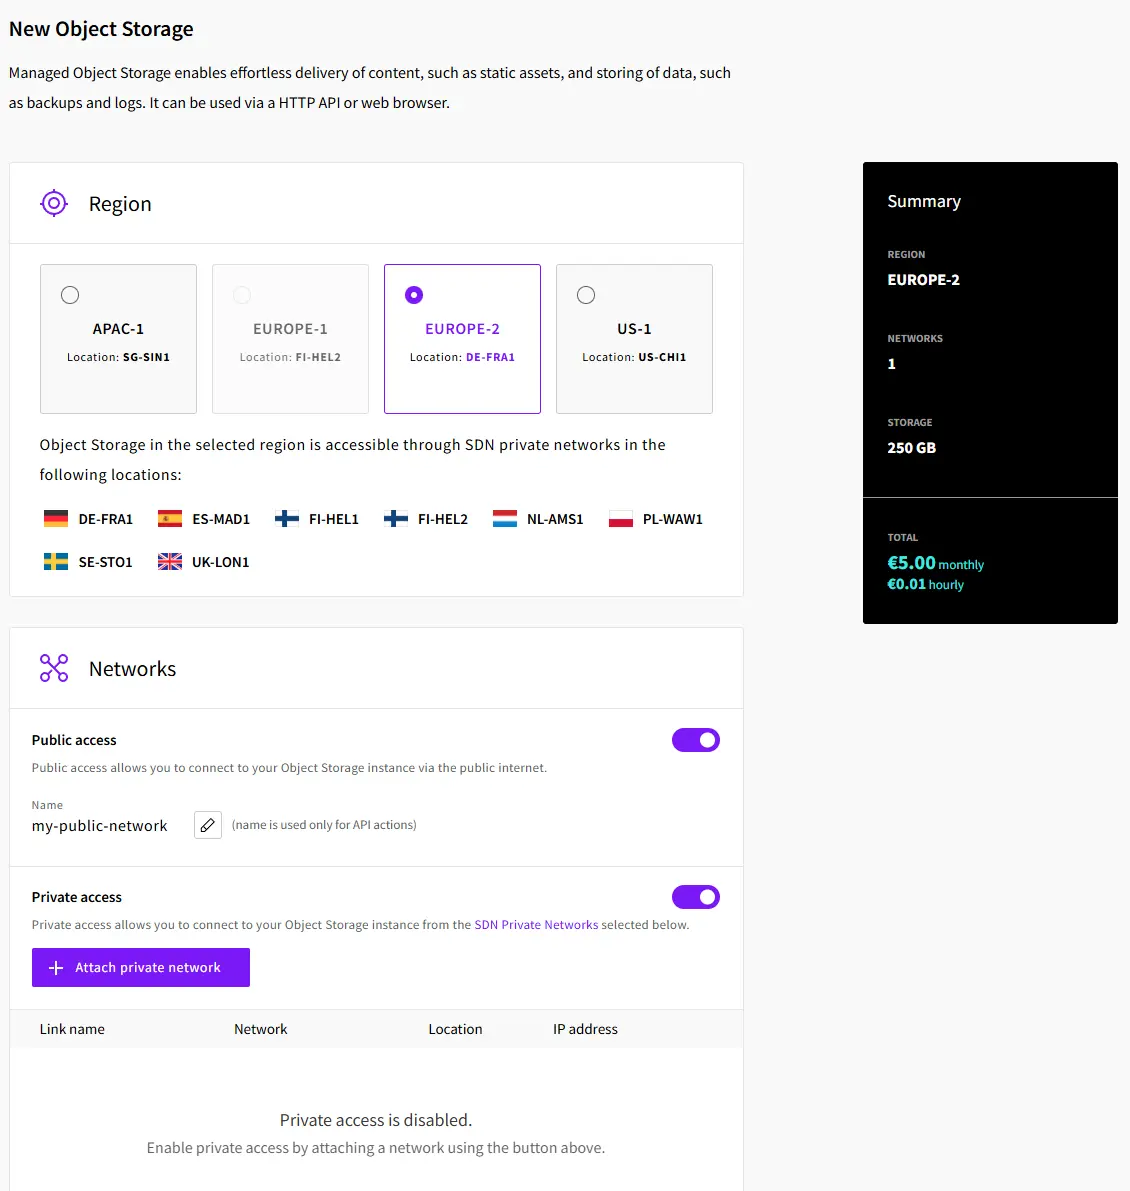Click the Link name column header
This screenshot has width=1130, height=1191.
tap(72, 1029)
